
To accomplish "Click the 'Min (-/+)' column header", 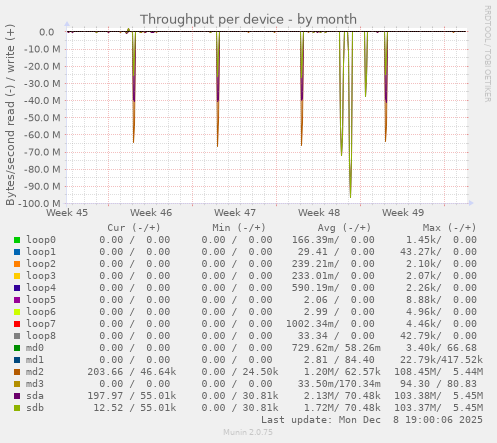I will pyautogui.click(x=239, y=228).
